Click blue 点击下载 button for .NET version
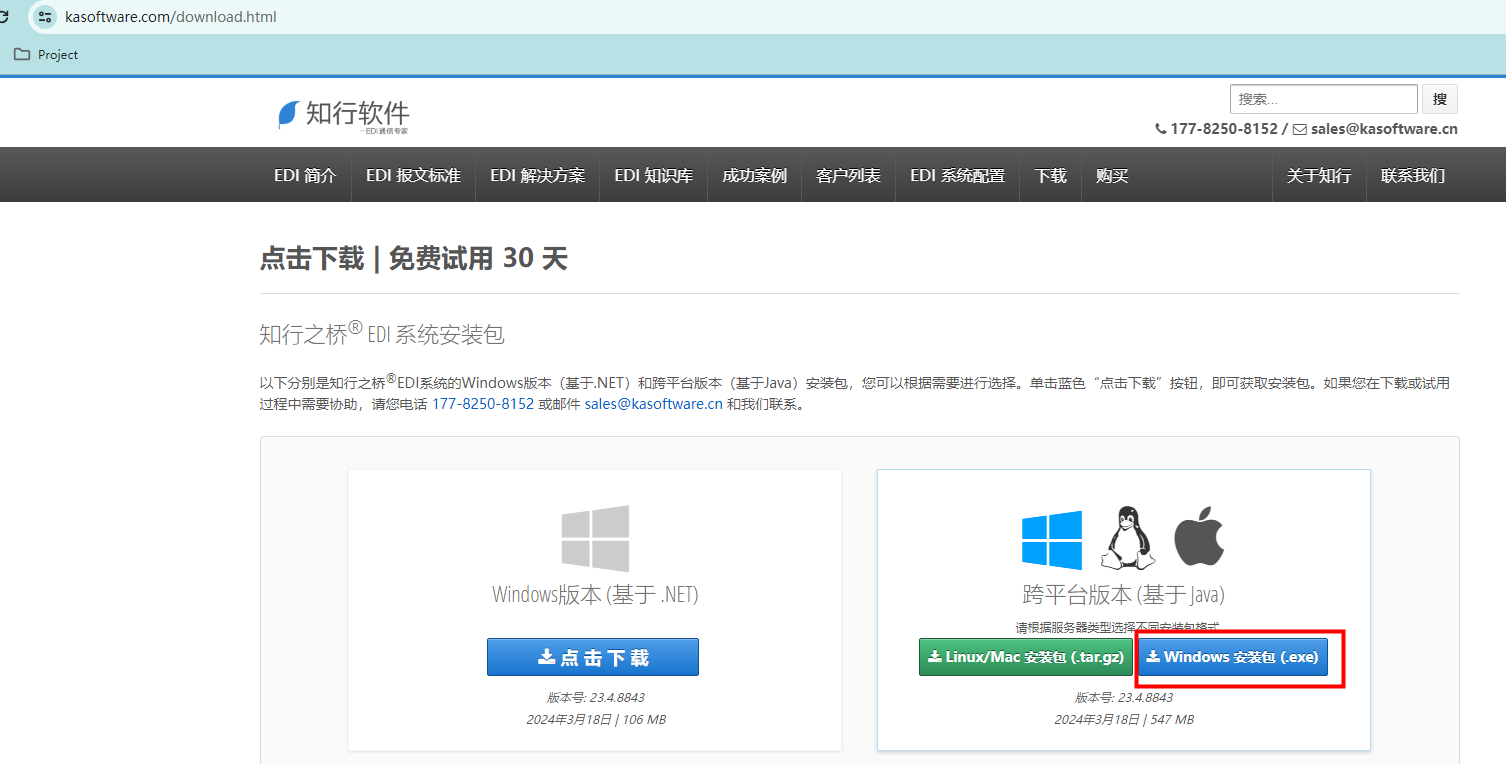 click(x=593, y=657)
